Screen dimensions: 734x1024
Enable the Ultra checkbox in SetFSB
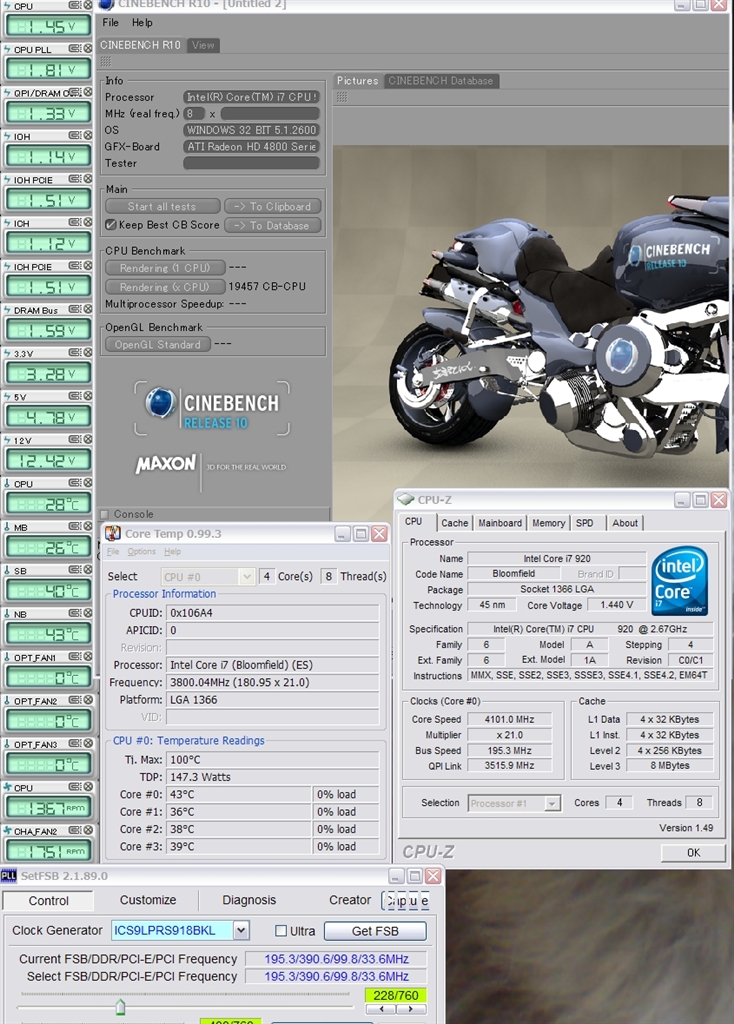281,931
